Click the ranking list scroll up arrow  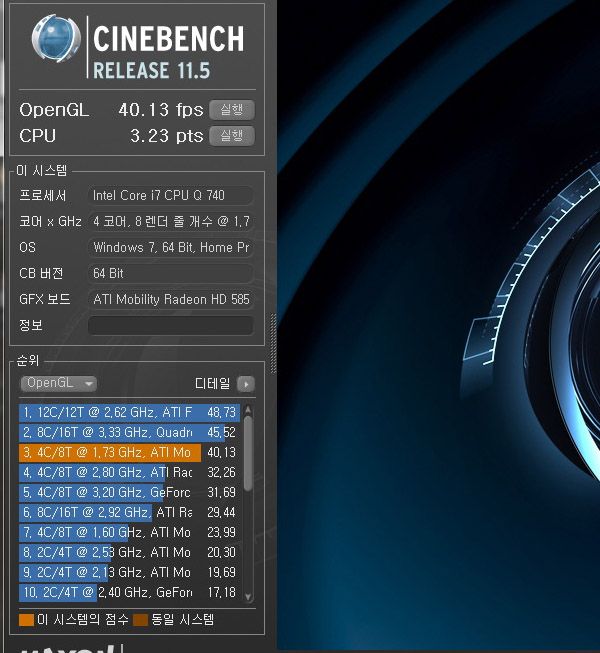click(248, 409)
